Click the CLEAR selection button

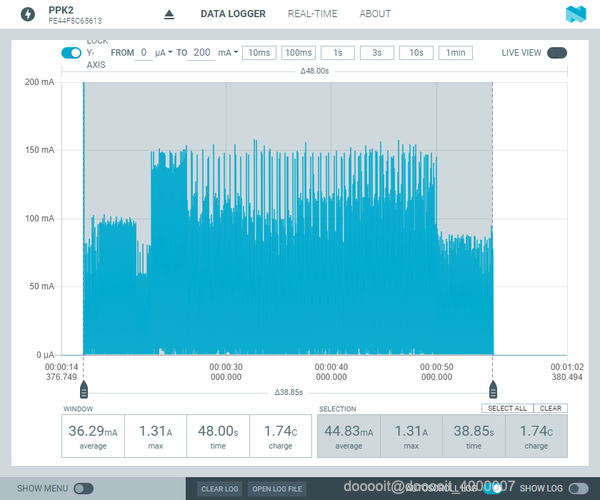550,408
